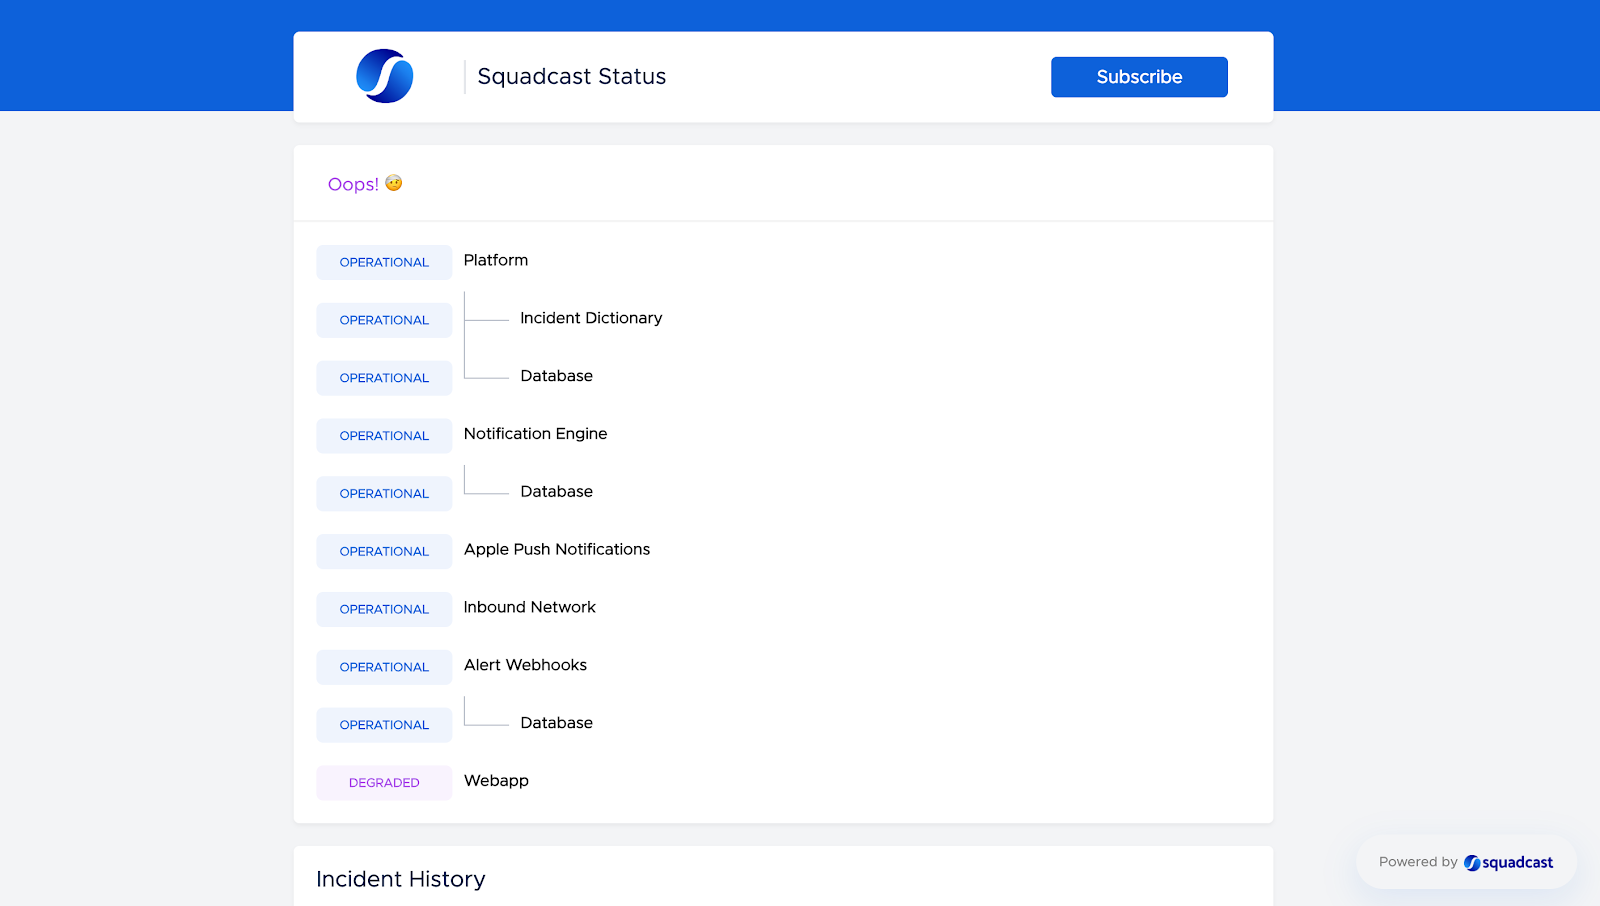Click the Oops! status message
Viewport: 1600px width, 906px height.
(365, 184)
